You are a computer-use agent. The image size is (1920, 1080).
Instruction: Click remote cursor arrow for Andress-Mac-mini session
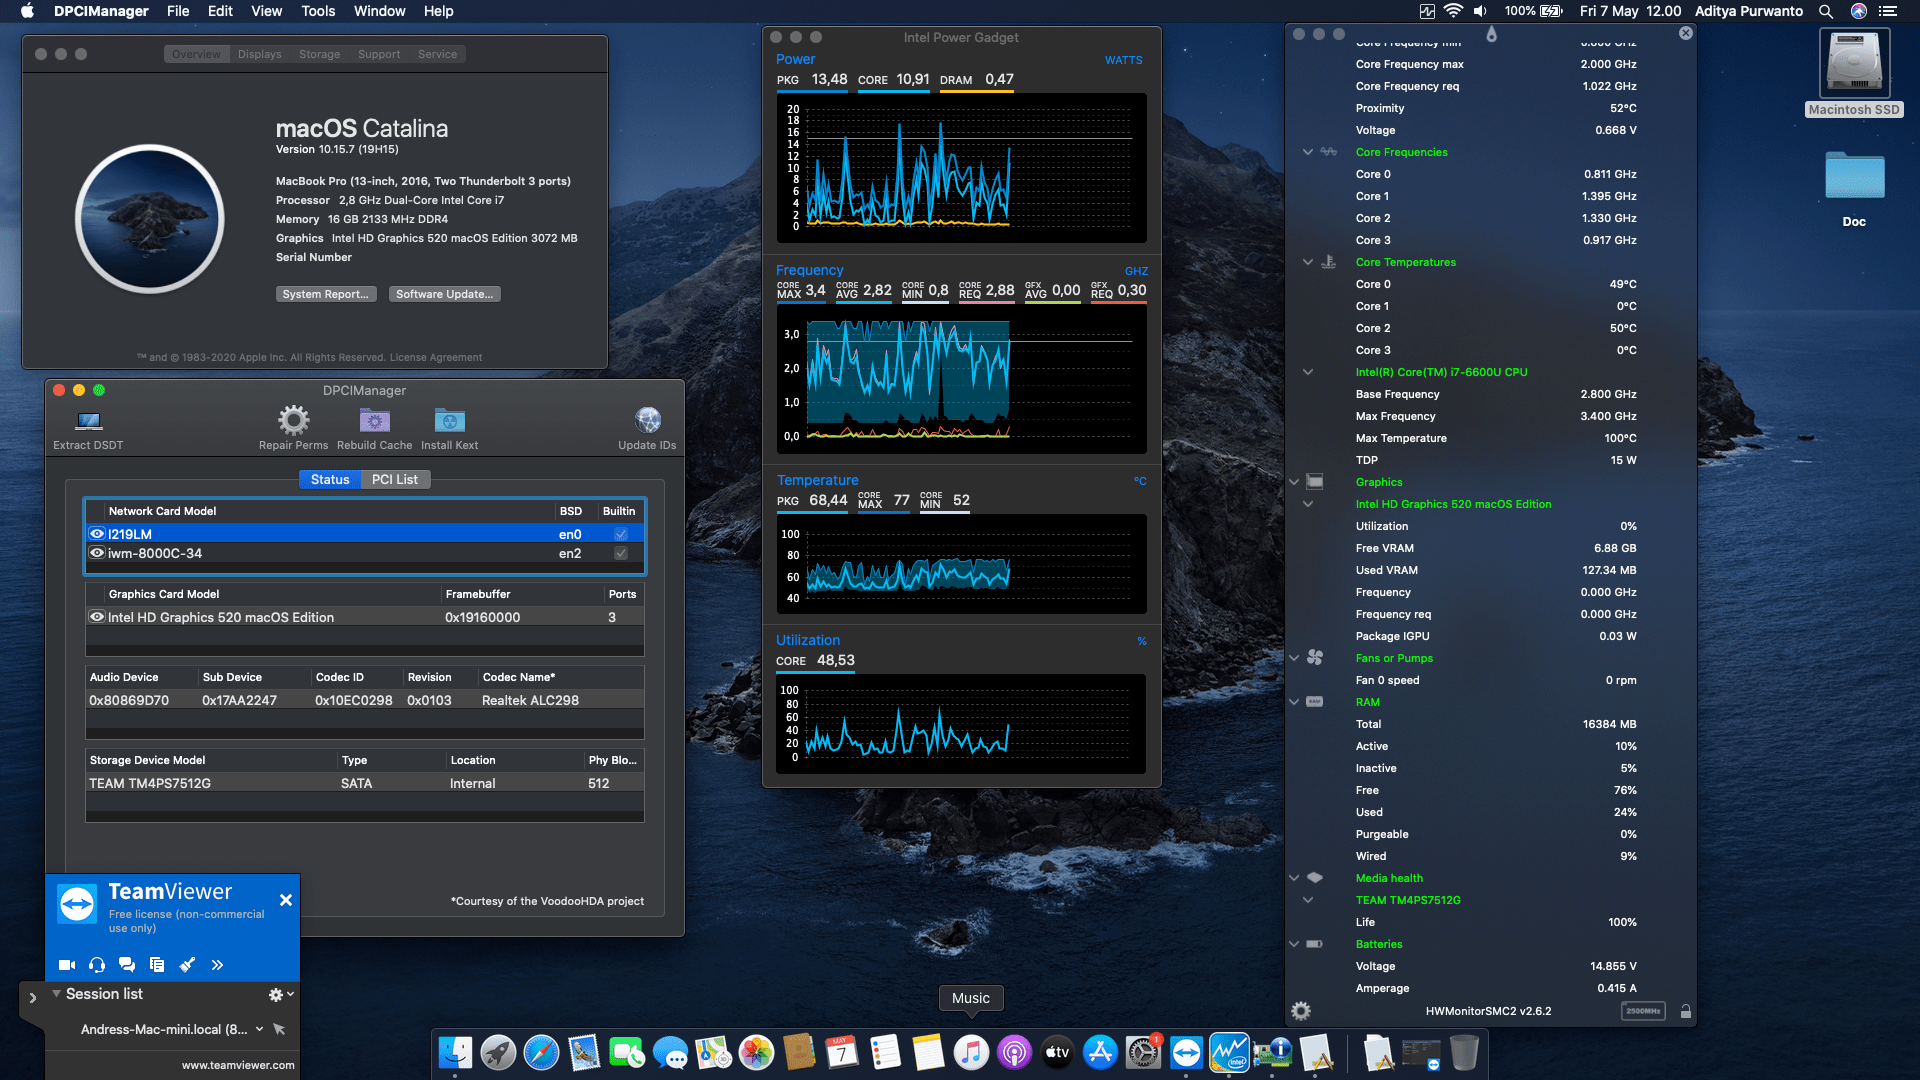tap(279, 1029)
